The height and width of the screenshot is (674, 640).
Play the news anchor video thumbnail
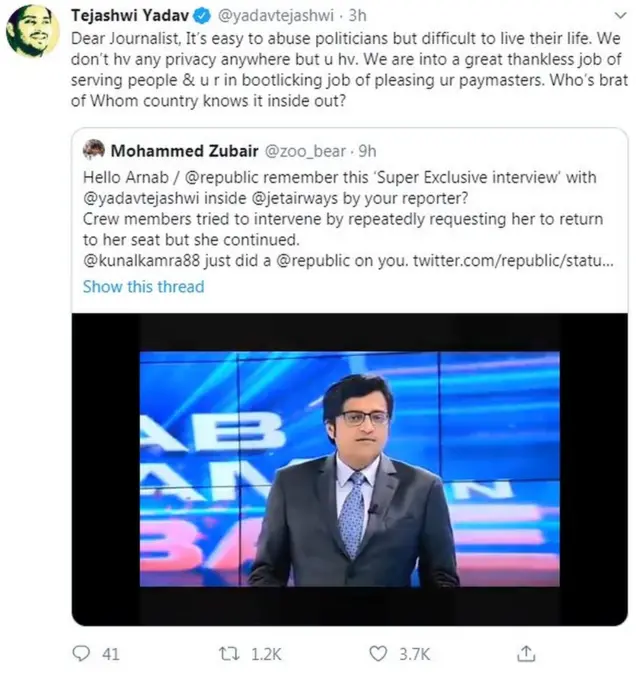(349, 469)
